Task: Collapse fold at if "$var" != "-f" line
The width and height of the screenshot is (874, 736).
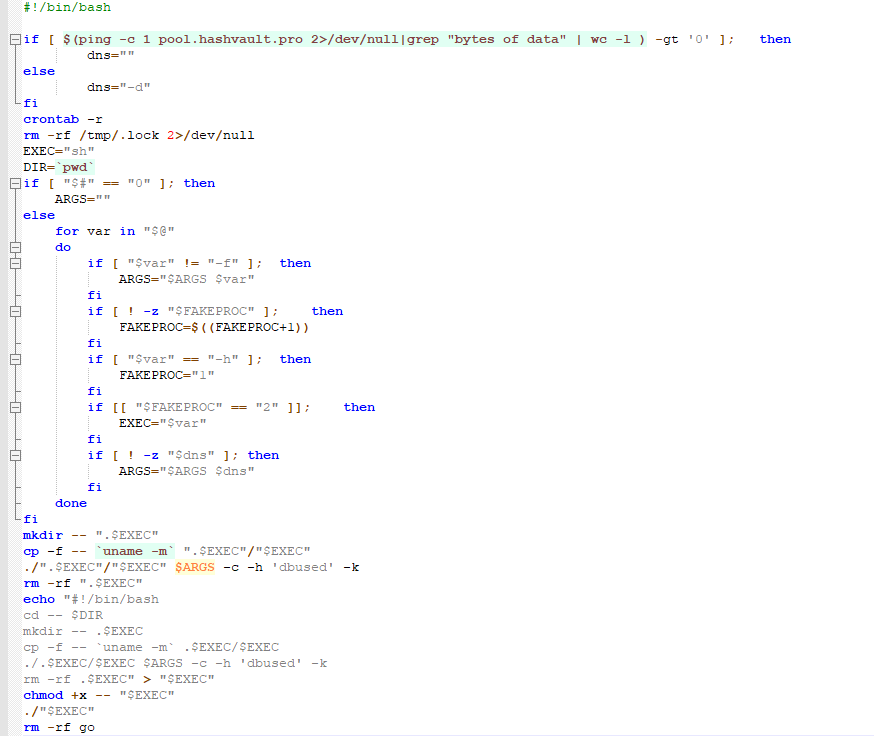Action: [16, 264]
